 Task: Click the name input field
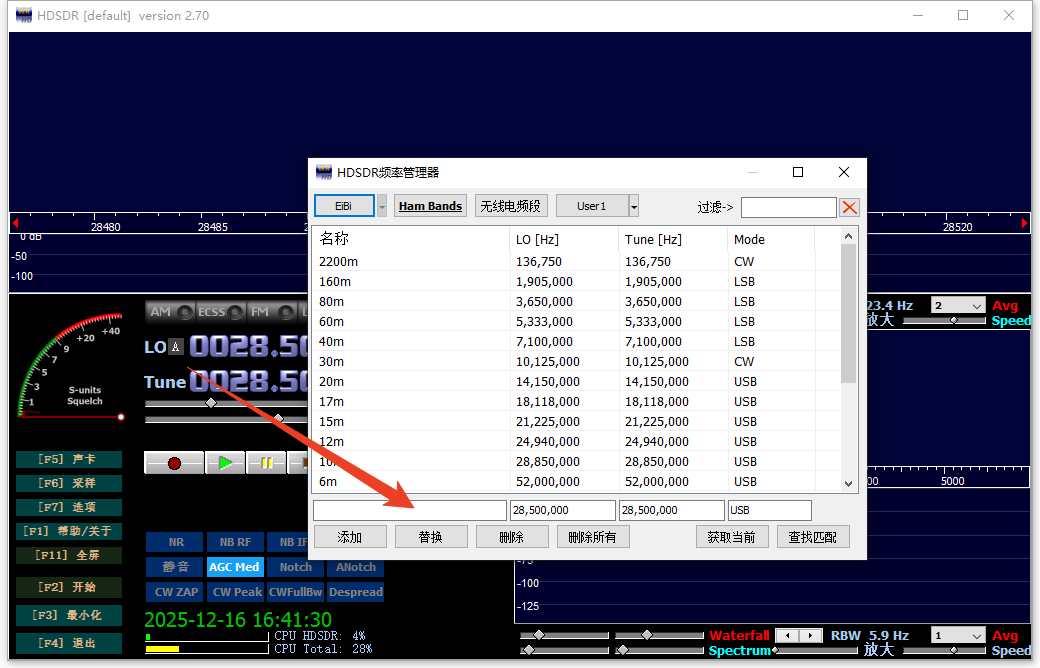tap(410, 510)
